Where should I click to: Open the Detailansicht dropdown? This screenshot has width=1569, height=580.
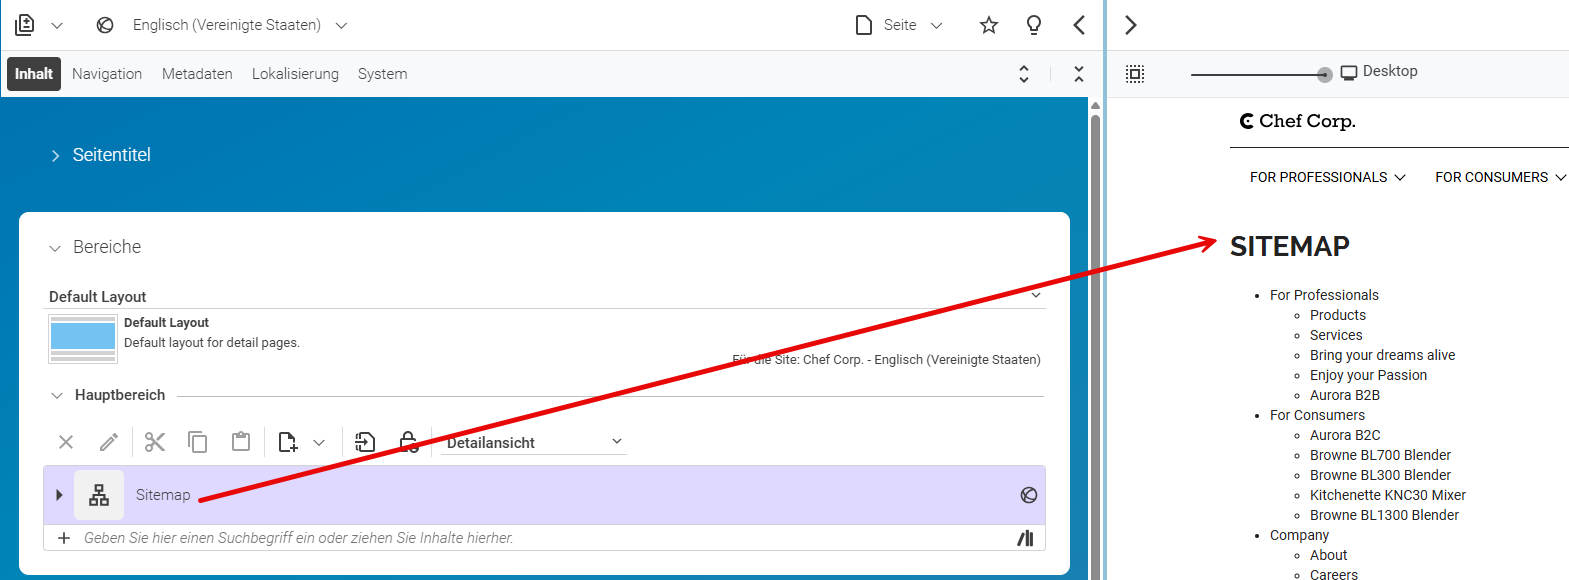click(x=534, y=442)
